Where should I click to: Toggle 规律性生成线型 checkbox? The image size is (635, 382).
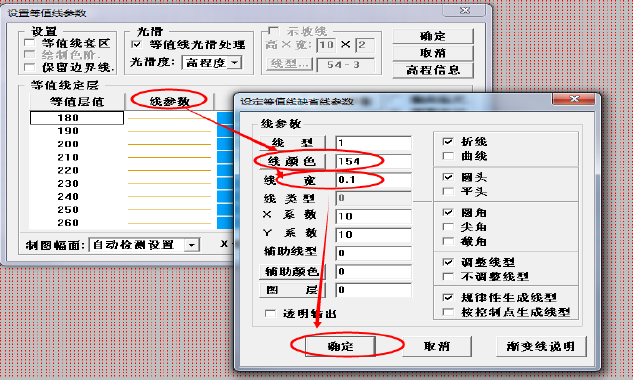click(x=448, y=298)
